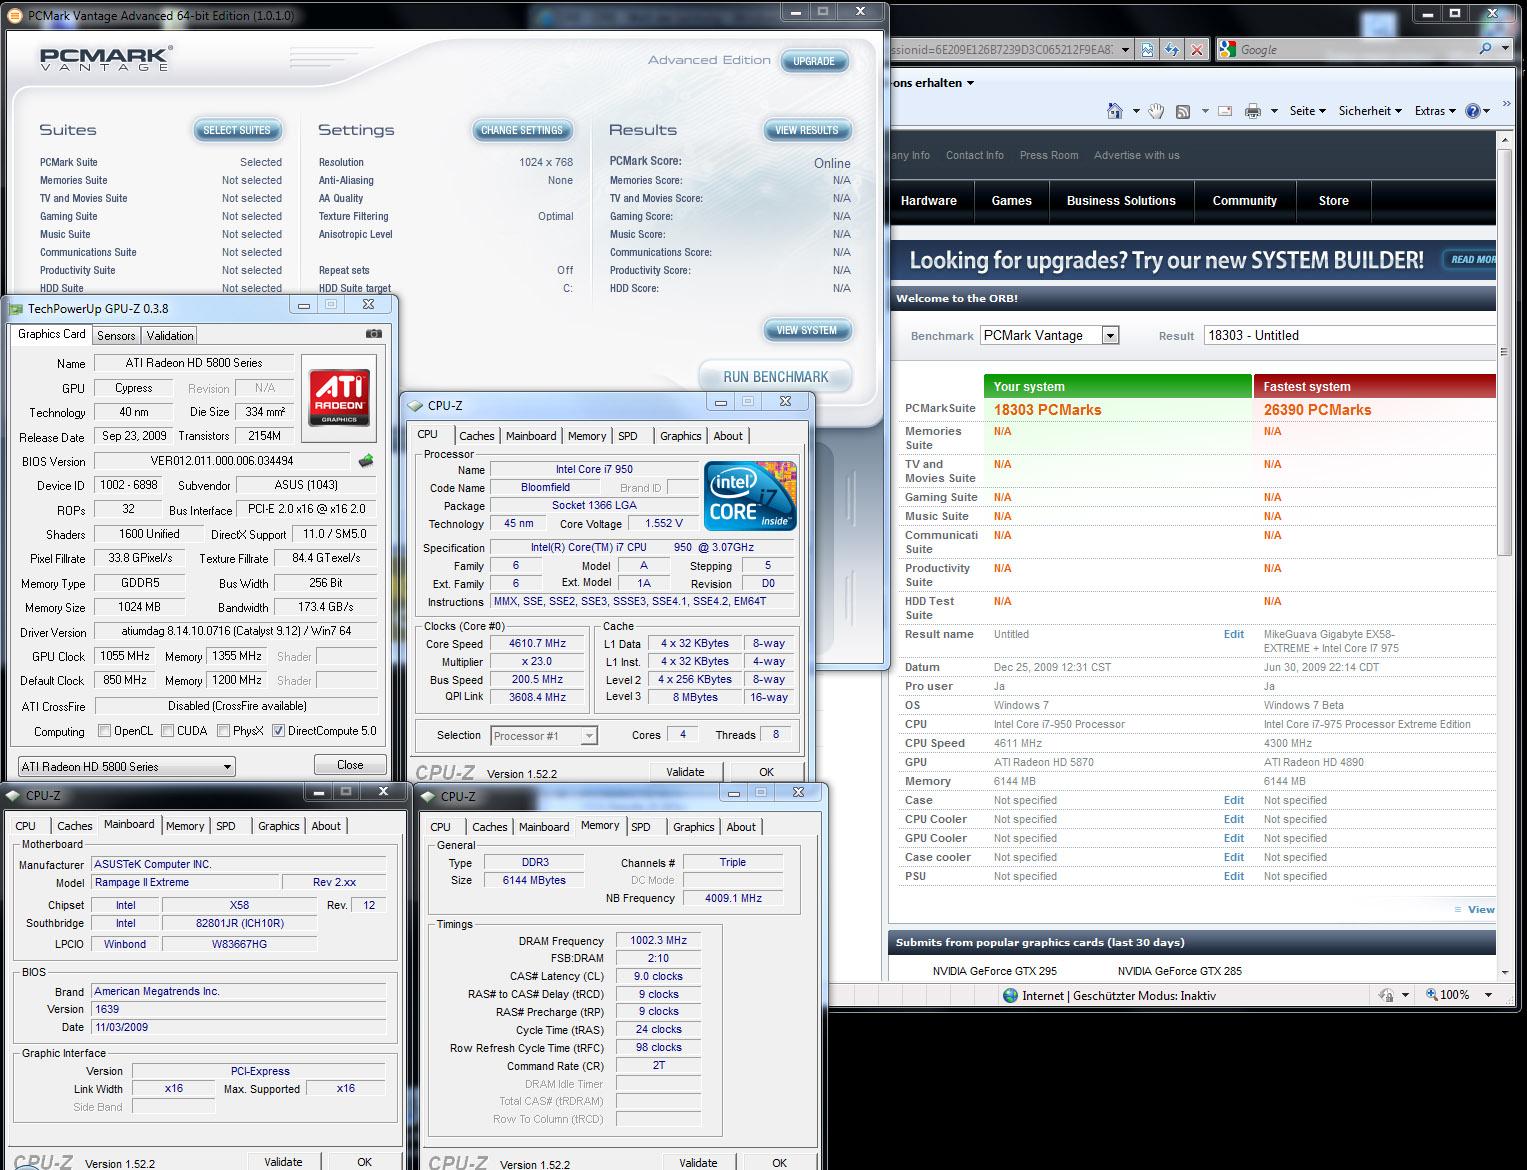Open the Sicherheit menu dropdown
The height and width of the screenshot is (1170, 1527).
(1370, 111)
